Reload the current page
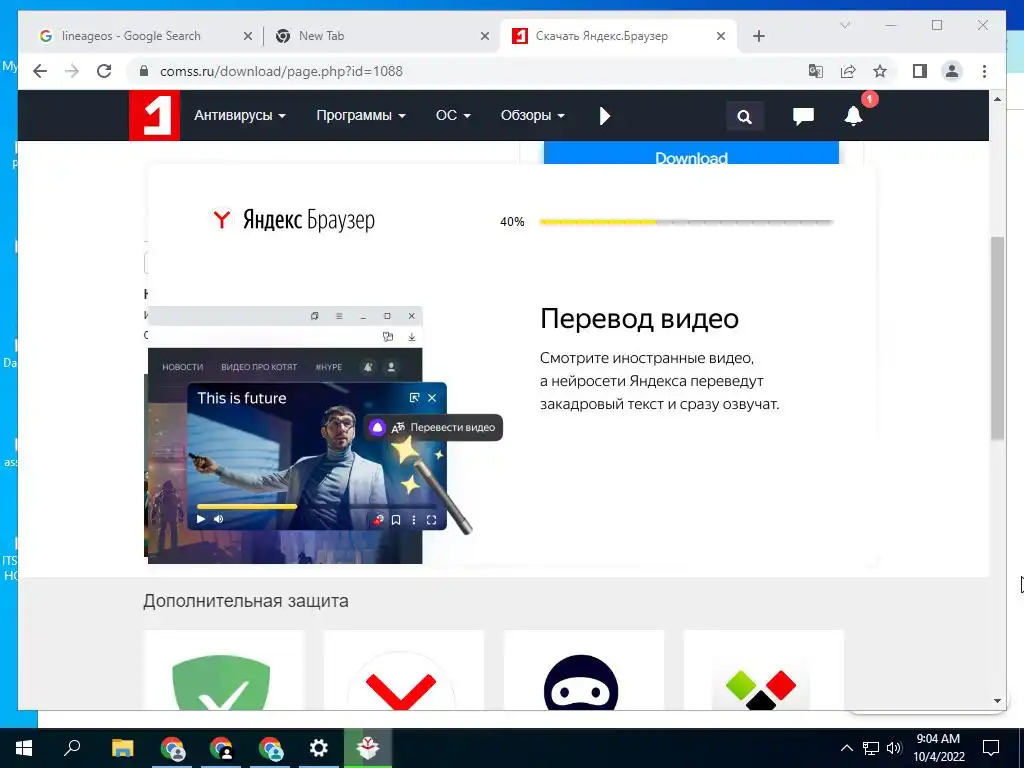The width and height of the screenshot is (1024, 768). pos(104,71)
